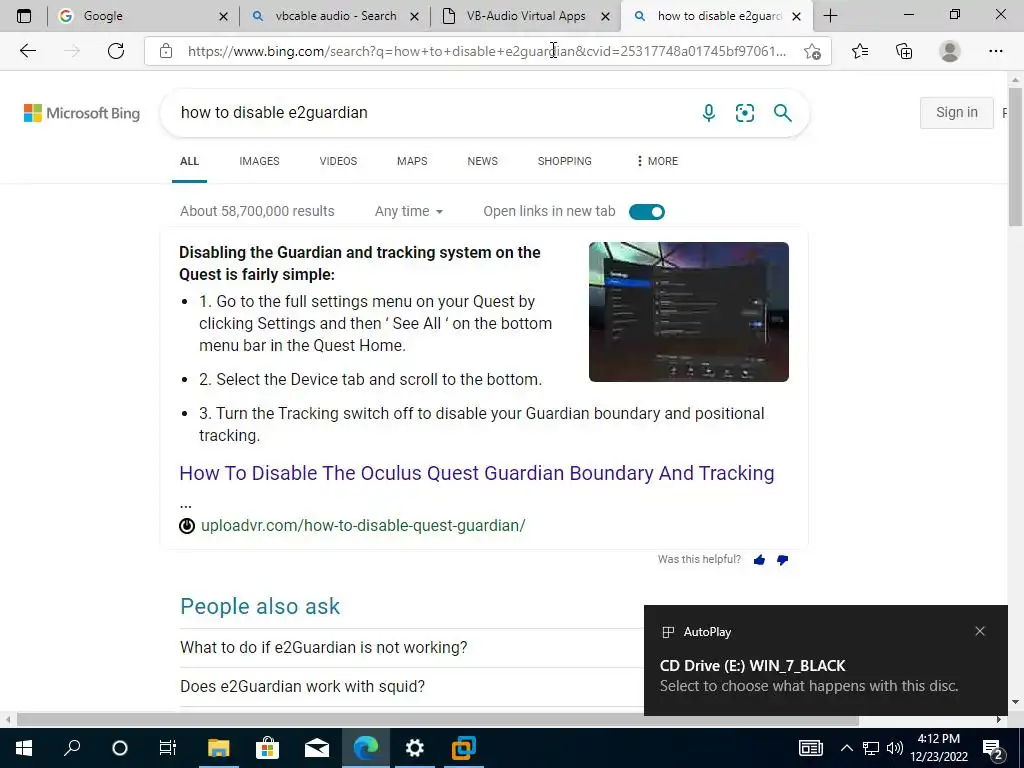1024x768 pixels.
Task: Submit the Bing search magnifier
Action: [782, 113]
